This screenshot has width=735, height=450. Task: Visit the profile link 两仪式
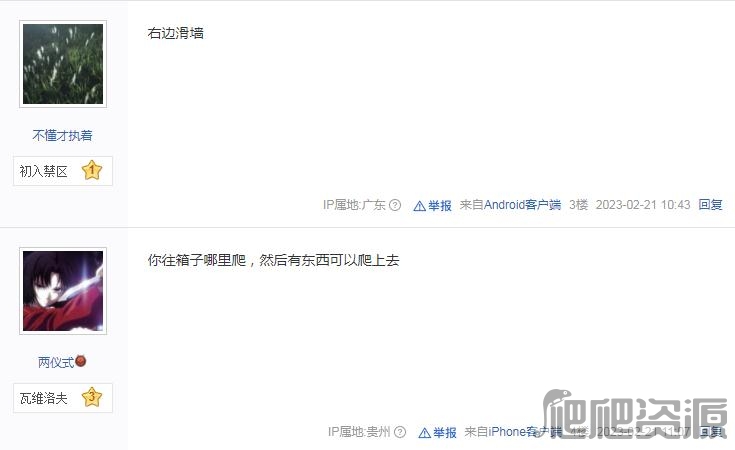coord(56,362)
